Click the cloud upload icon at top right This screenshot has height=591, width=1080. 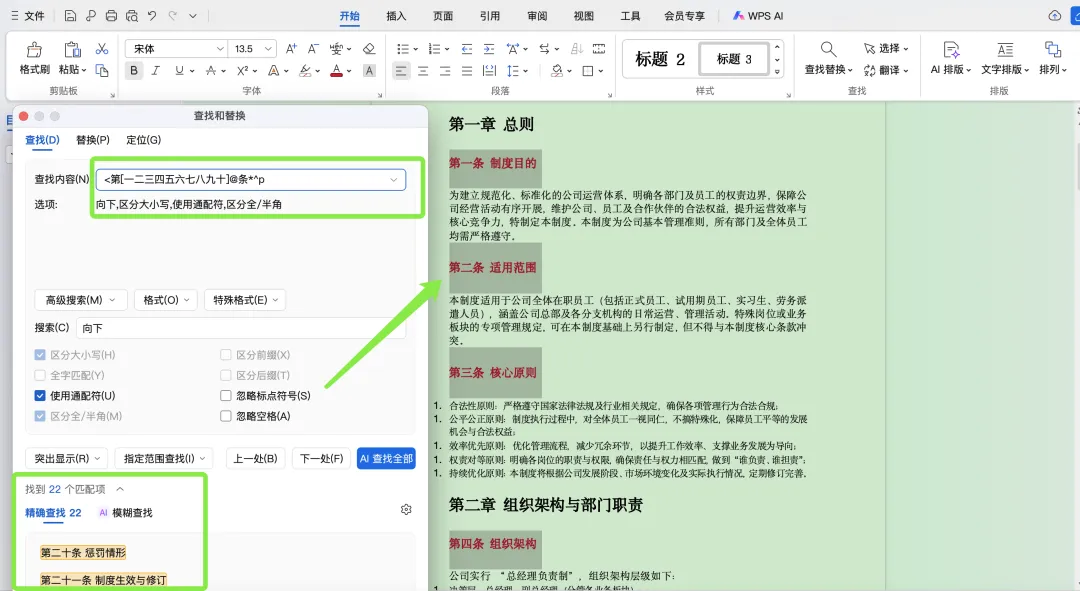pos(1055,15)
